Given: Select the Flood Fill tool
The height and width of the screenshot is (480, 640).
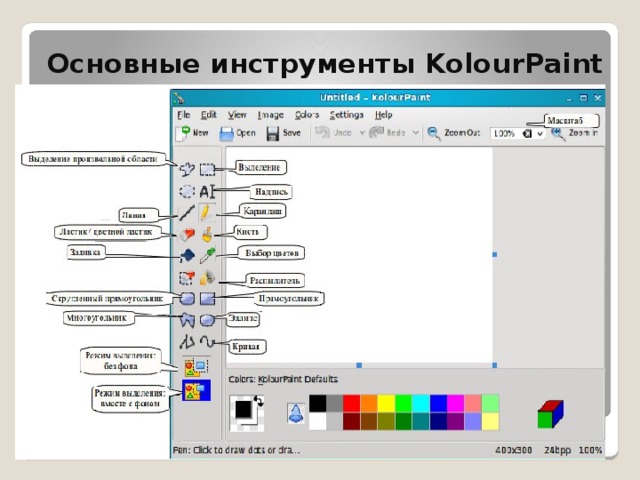Looking at the screenshot, I should coord(187,256).
